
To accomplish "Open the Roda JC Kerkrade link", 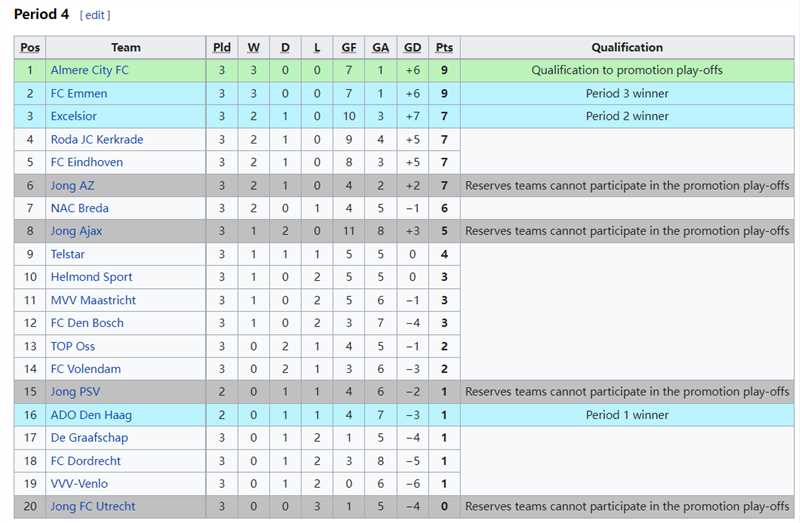I will click(97, 139).
